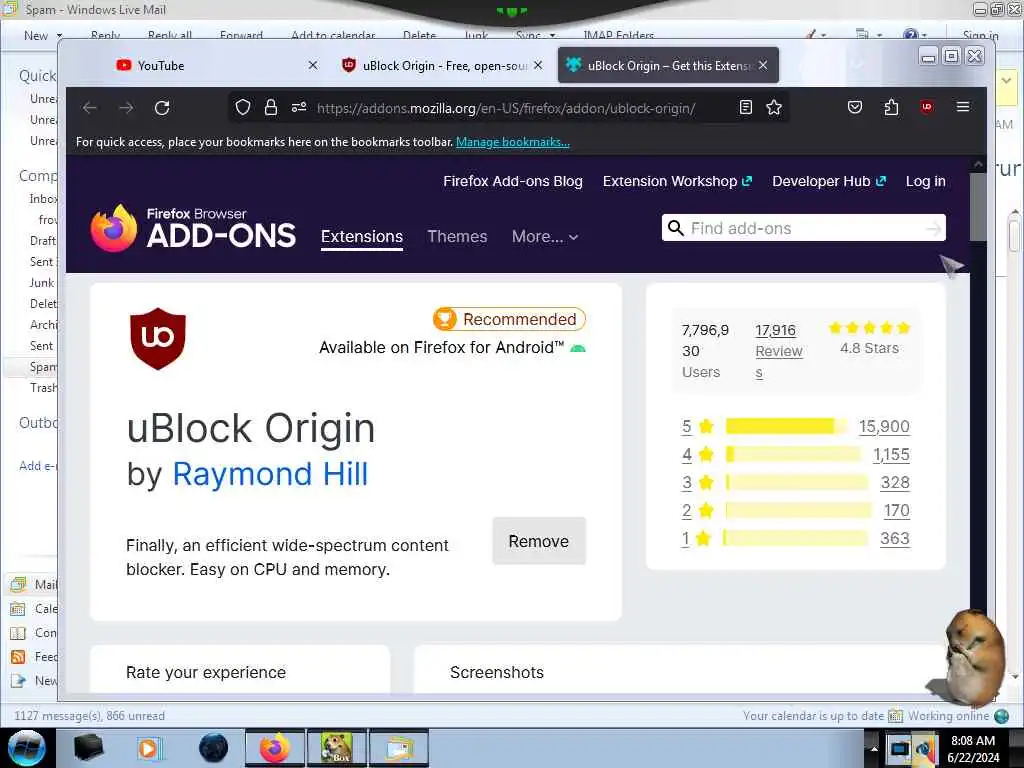Open Calendar icon in Live Mail sidebar
The width and height of the screenshot is (1024, 768).
click(18, 609)
